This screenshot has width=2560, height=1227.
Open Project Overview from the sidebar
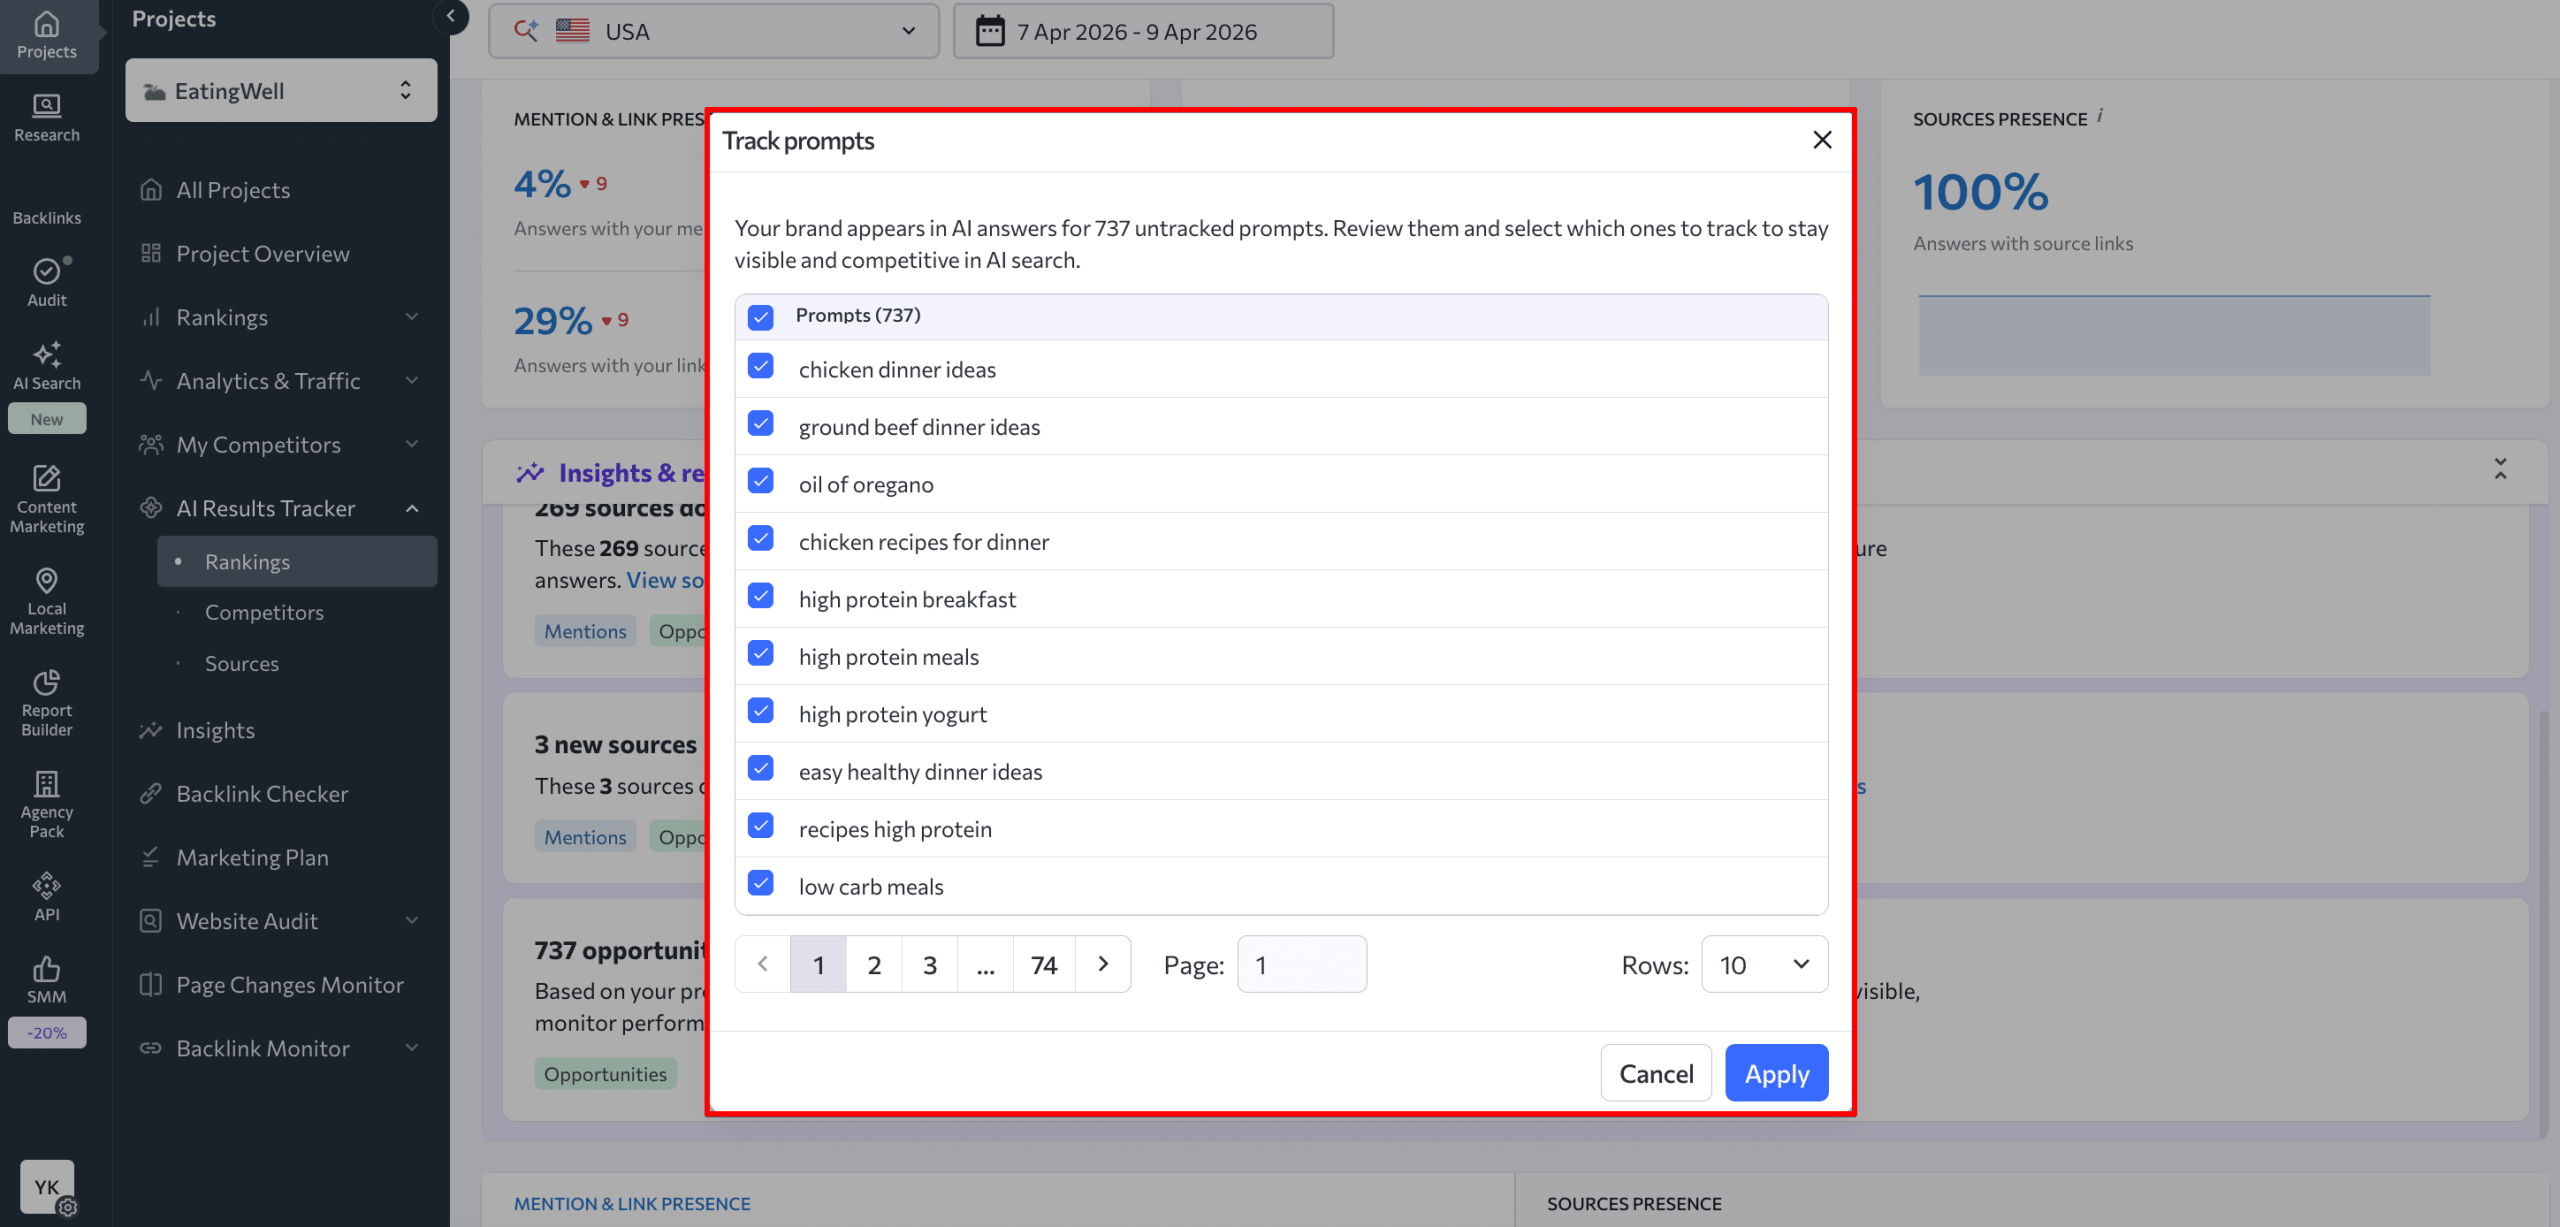pos(262,253)
